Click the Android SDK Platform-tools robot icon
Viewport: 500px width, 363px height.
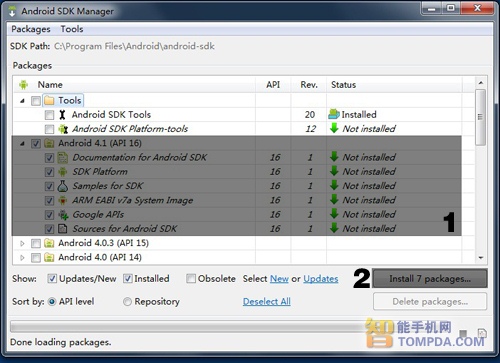63,129
